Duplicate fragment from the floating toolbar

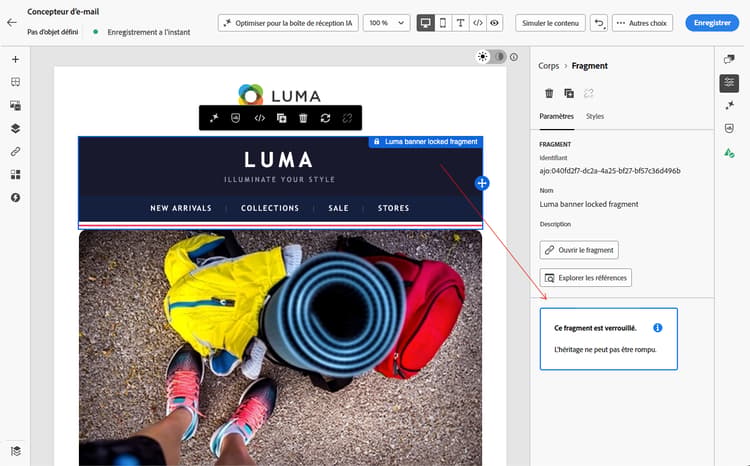tap(281, 118)
